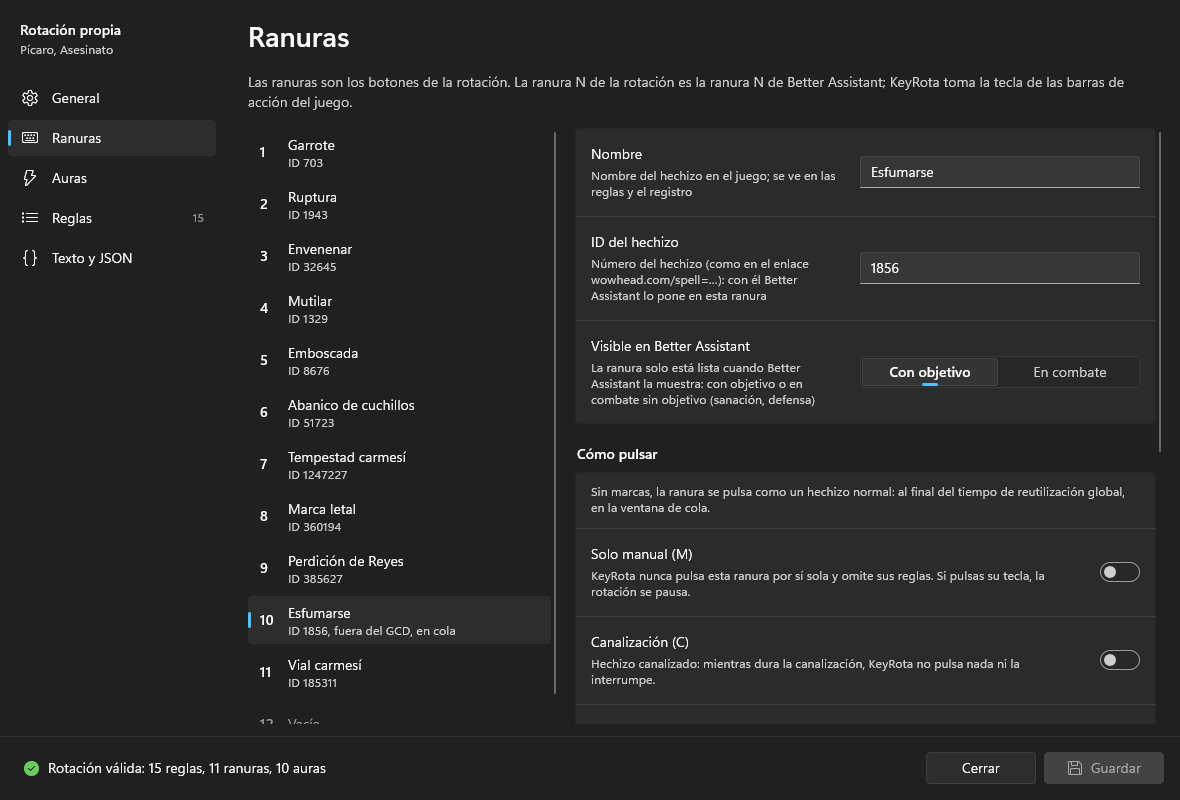1180x800 pixels.
Task: Select slot 5 Emboscada
Action: [400, 360]
